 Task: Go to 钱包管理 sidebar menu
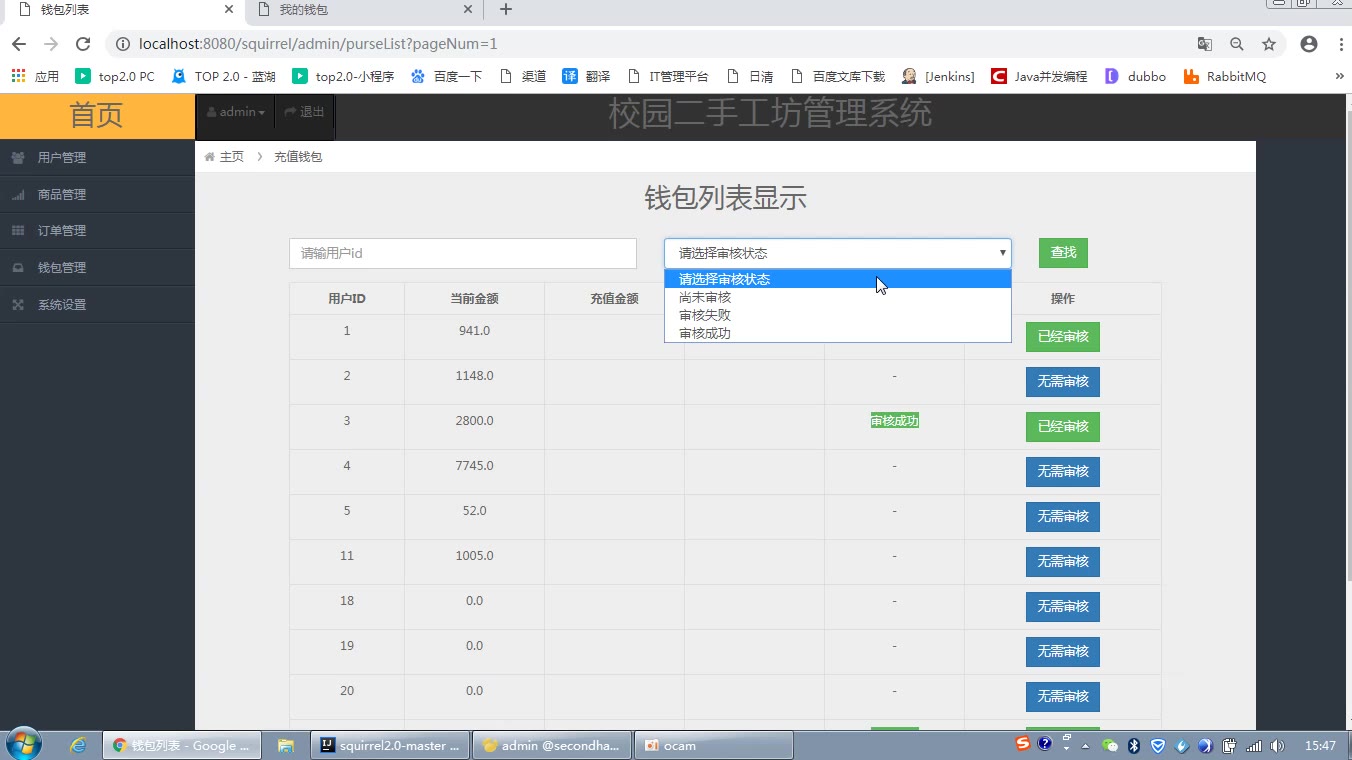tap(62, 268)
